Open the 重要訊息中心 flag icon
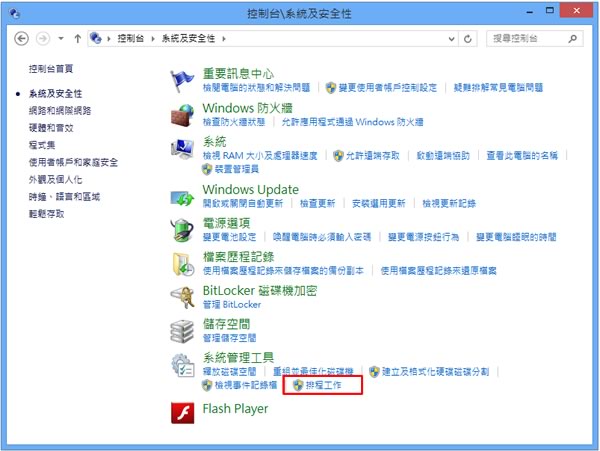The image size is (600, 451). [182, 81]
